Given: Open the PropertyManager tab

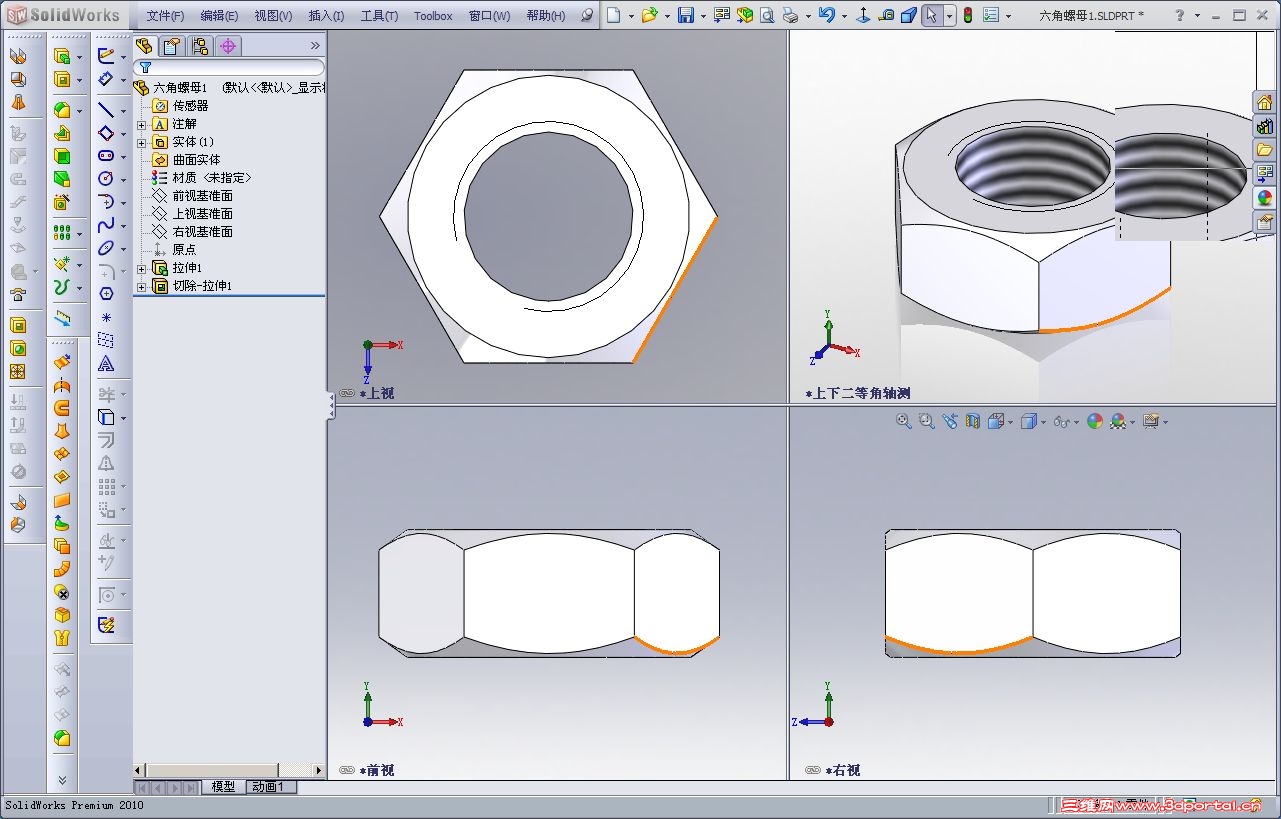Looking at the screenshot, I should click(x=172, y=46).
